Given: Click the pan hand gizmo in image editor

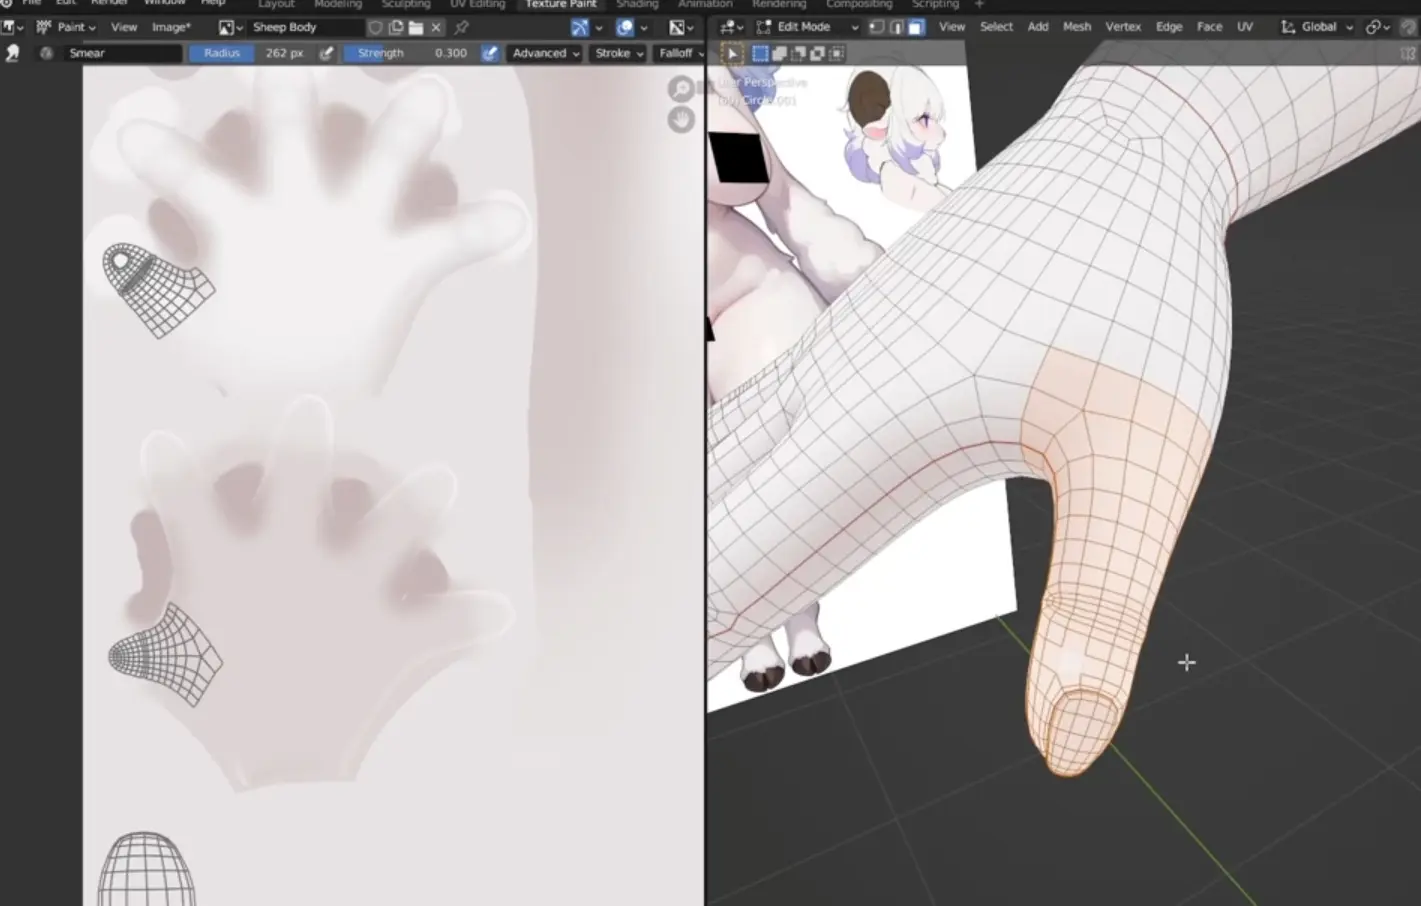Looking at the screenshot, I should 681,120.
